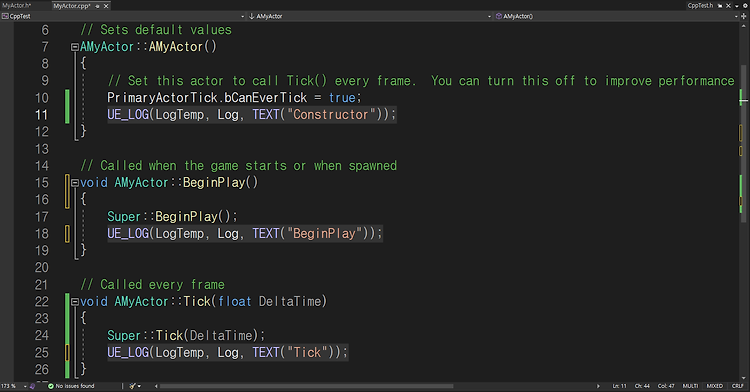The image size is (750, 392).
Task: Click line number 25 in the gutter
Action: [42, 353]
